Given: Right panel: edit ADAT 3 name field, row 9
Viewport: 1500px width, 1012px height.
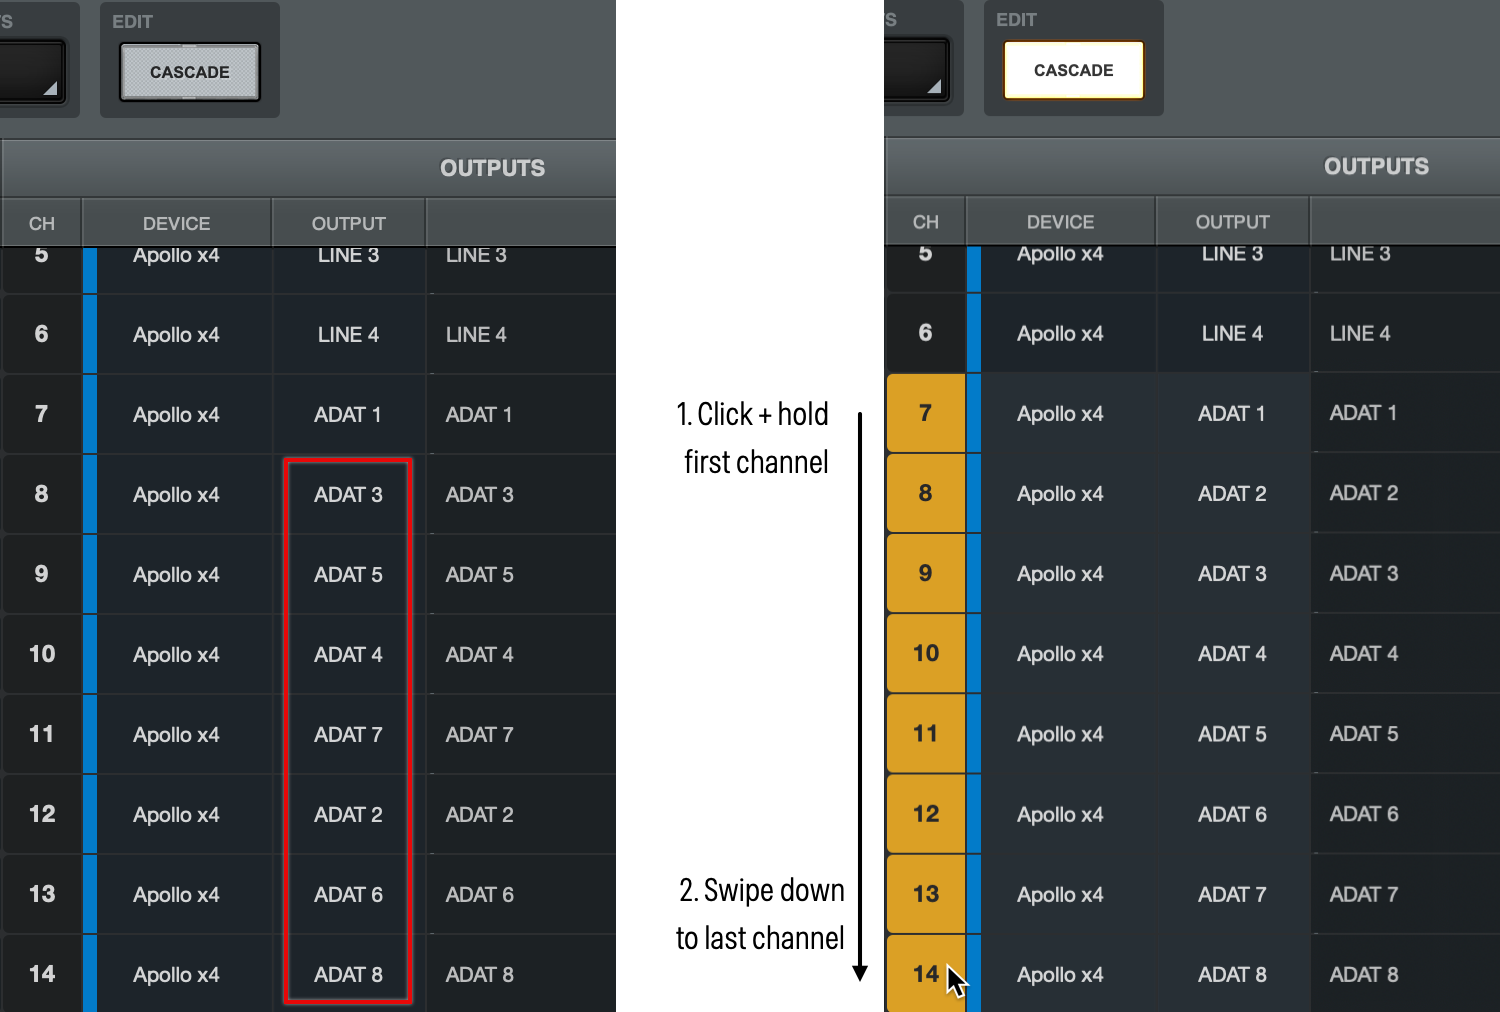Looking at the screenshot, I should click(x=1406, y=573).
